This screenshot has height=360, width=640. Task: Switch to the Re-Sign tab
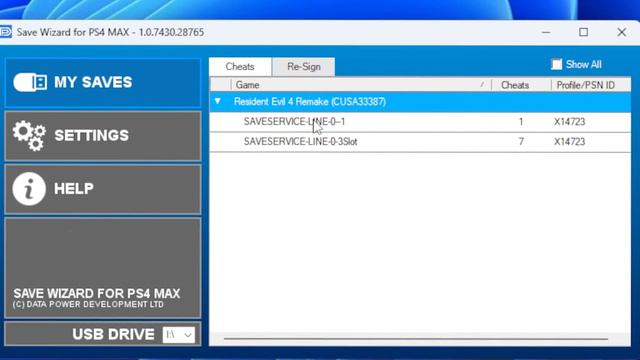tap(304, 67)
